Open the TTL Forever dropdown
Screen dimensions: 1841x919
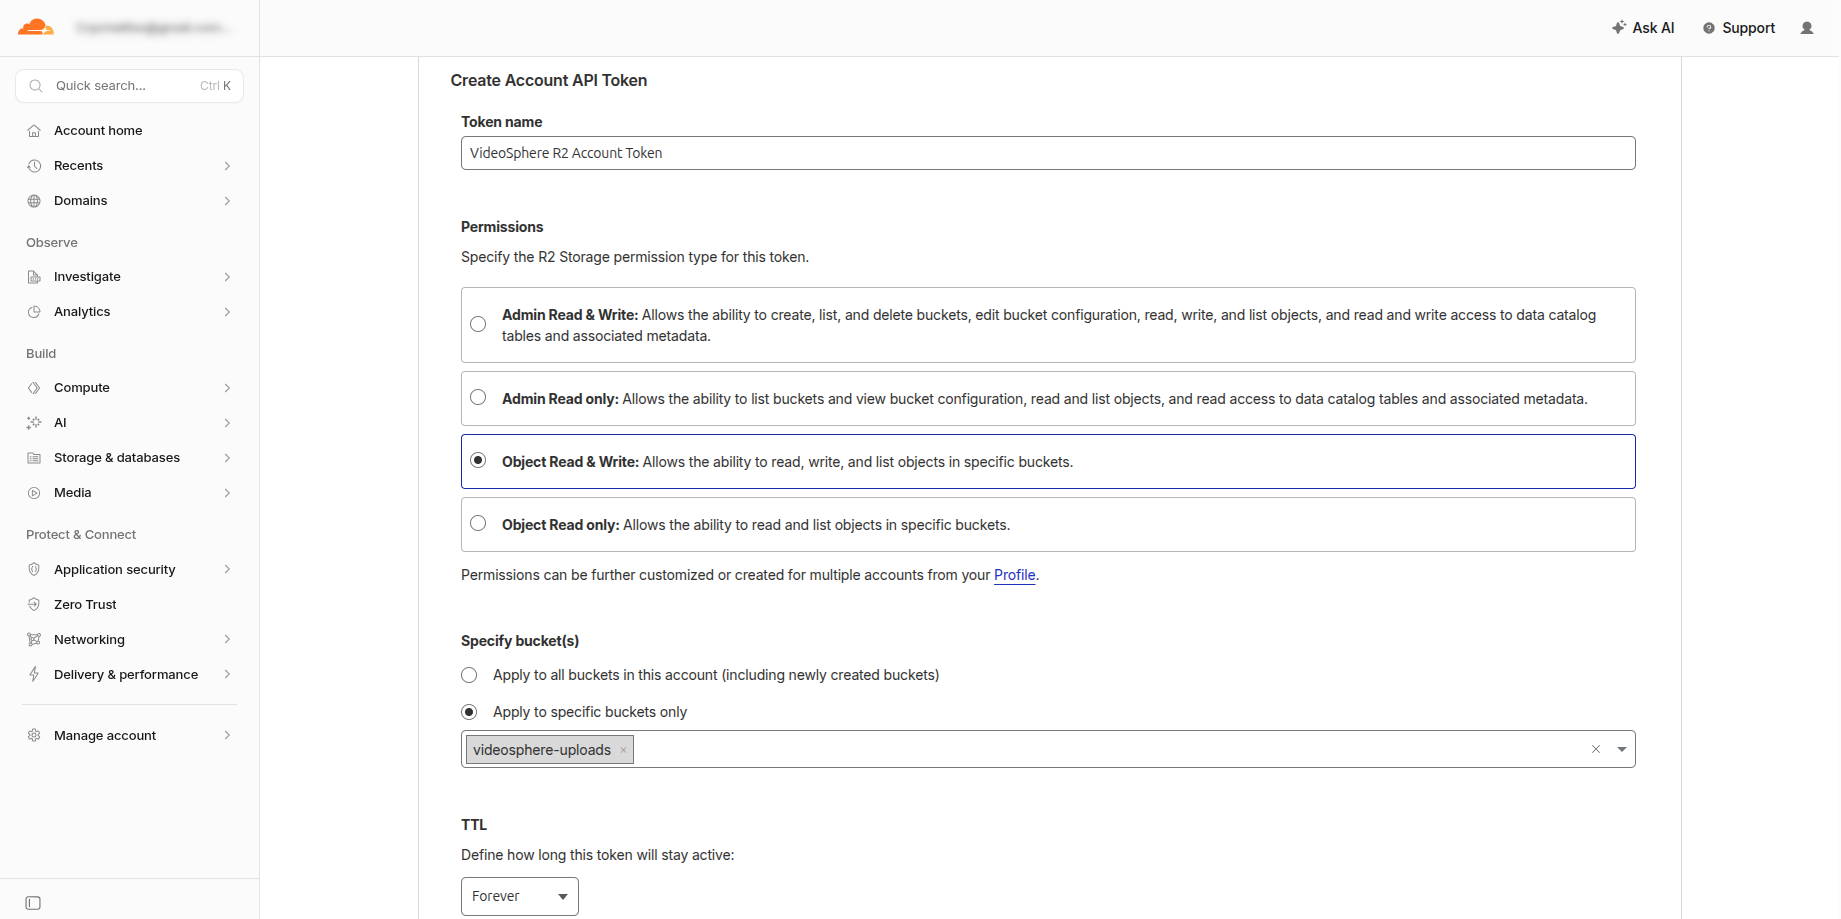(520, 896)
